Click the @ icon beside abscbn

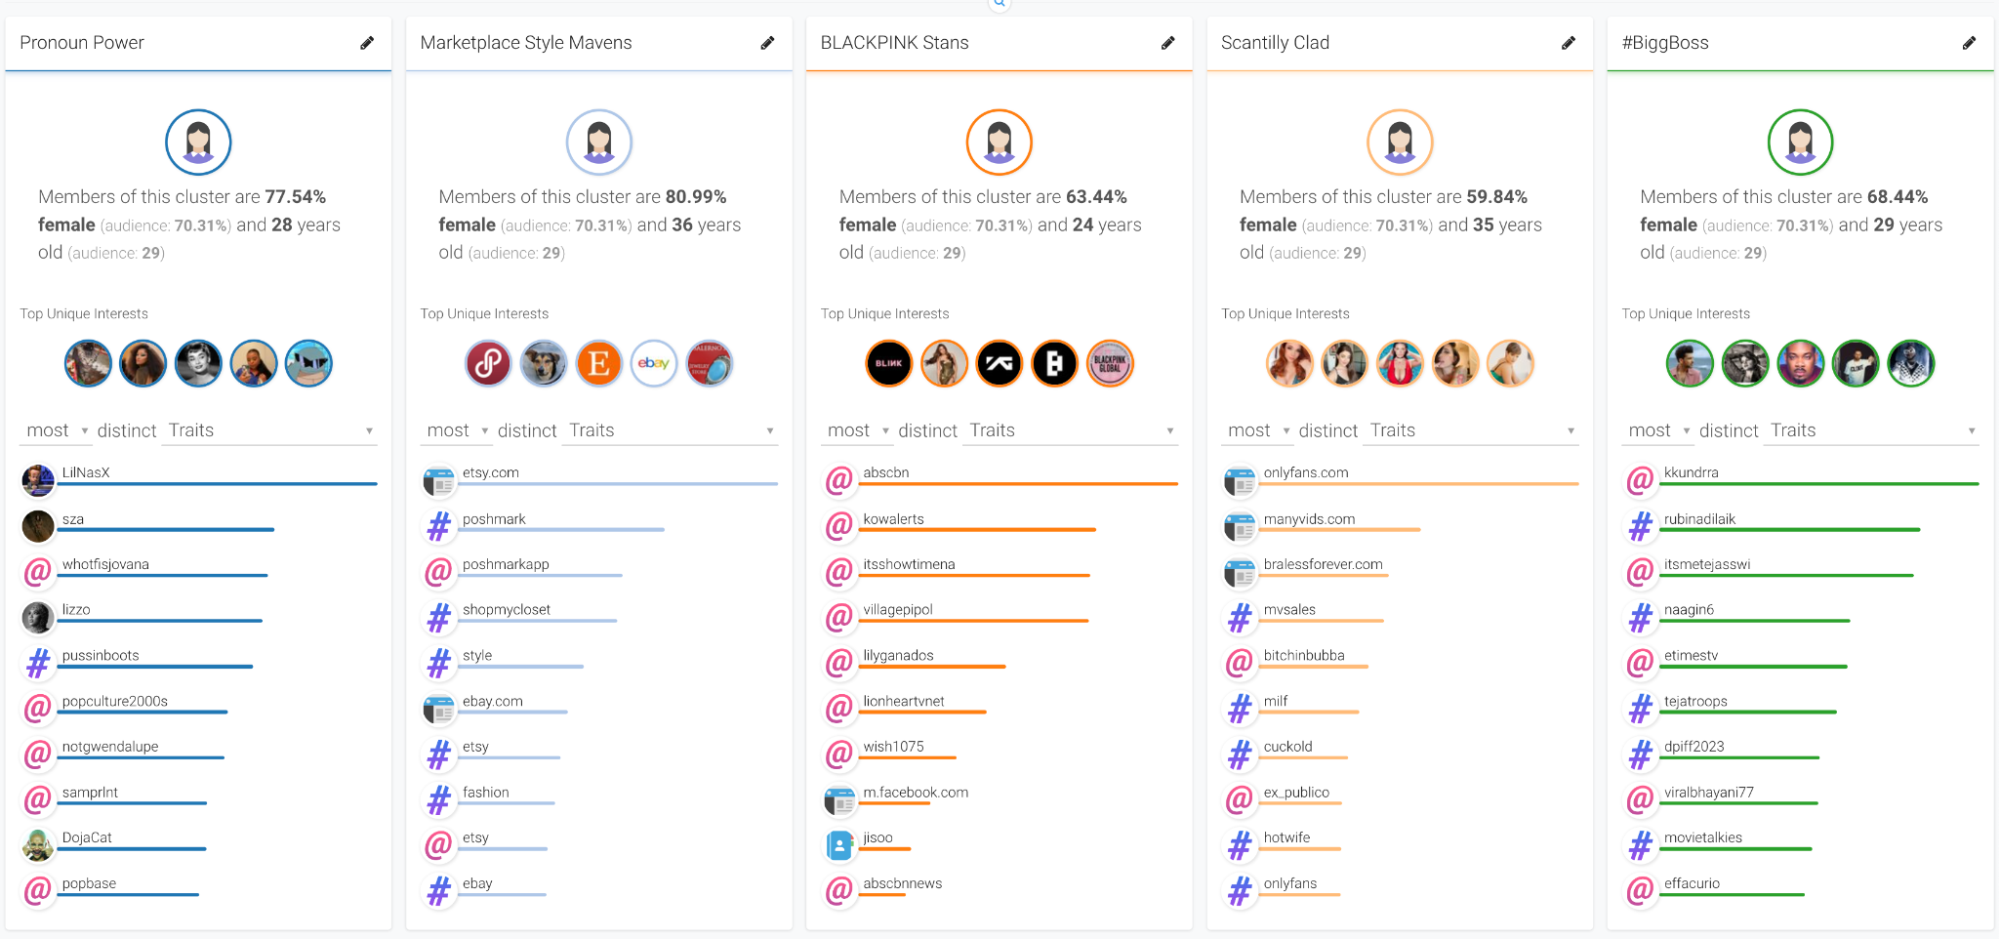[x=839, y=481]
